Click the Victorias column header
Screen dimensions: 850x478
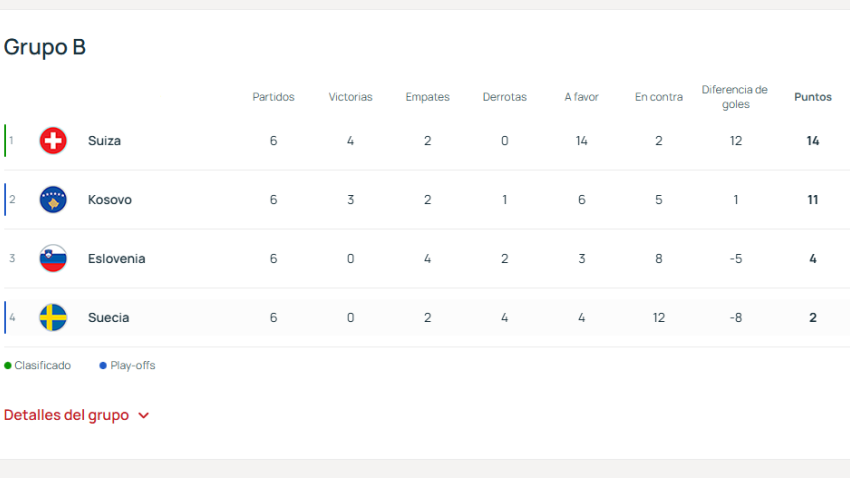coord(350,97)
